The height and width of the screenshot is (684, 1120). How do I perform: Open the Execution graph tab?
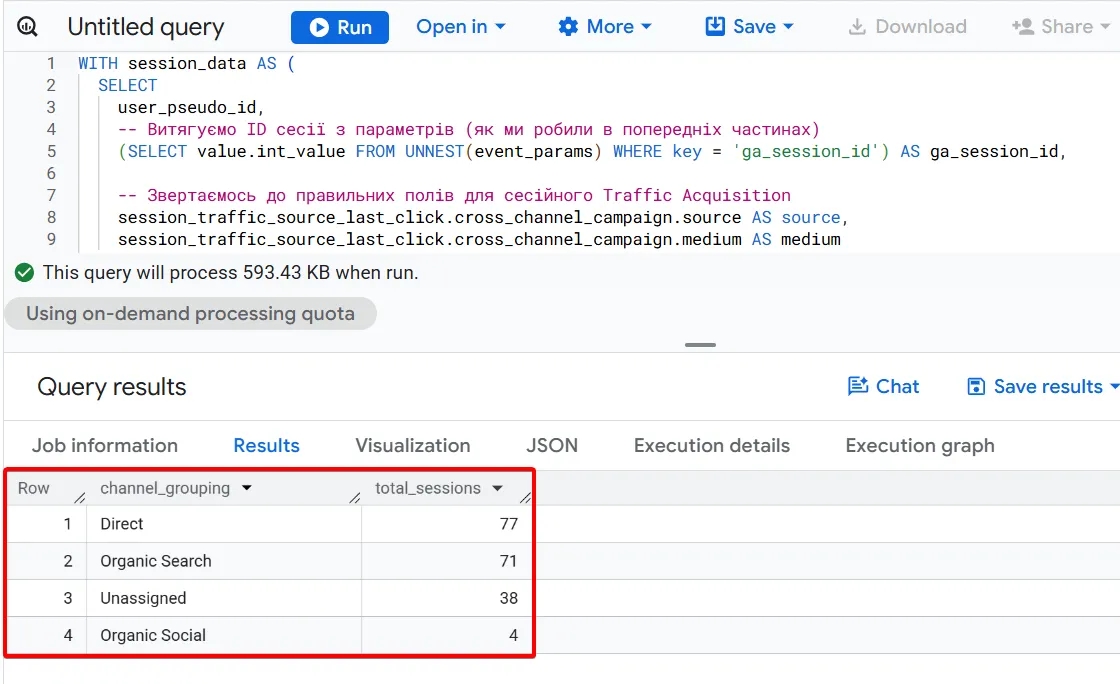[x=920, y=446]
